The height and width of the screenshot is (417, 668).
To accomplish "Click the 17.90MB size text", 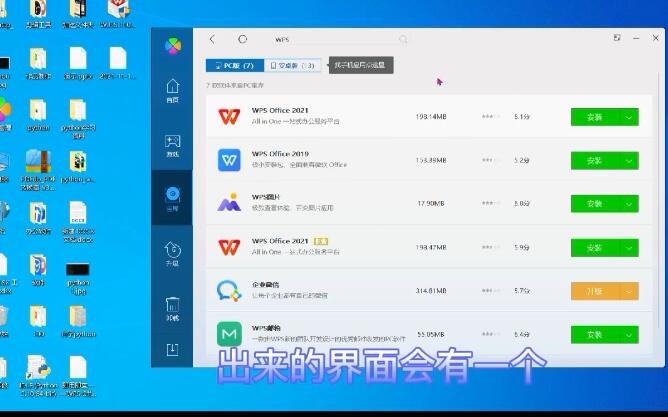I will 431,204.
